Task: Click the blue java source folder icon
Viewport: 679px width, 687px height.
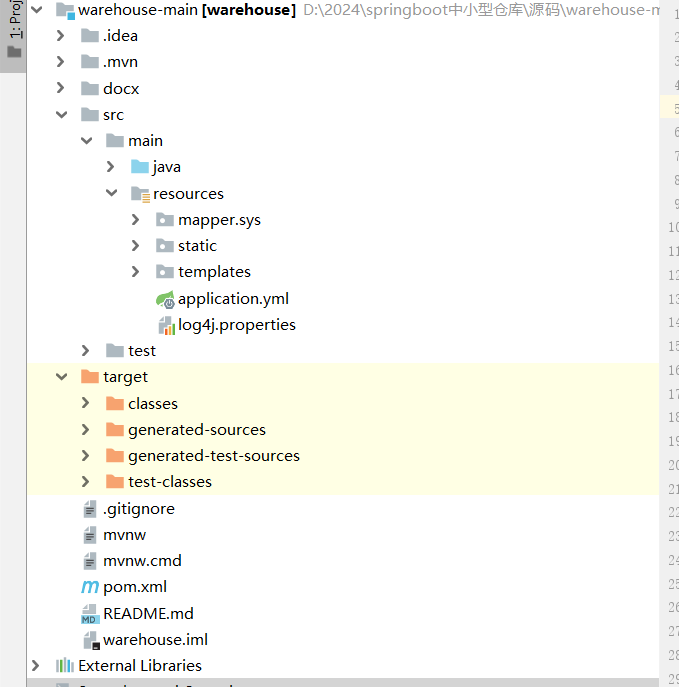Action: (x=140, y=167)
